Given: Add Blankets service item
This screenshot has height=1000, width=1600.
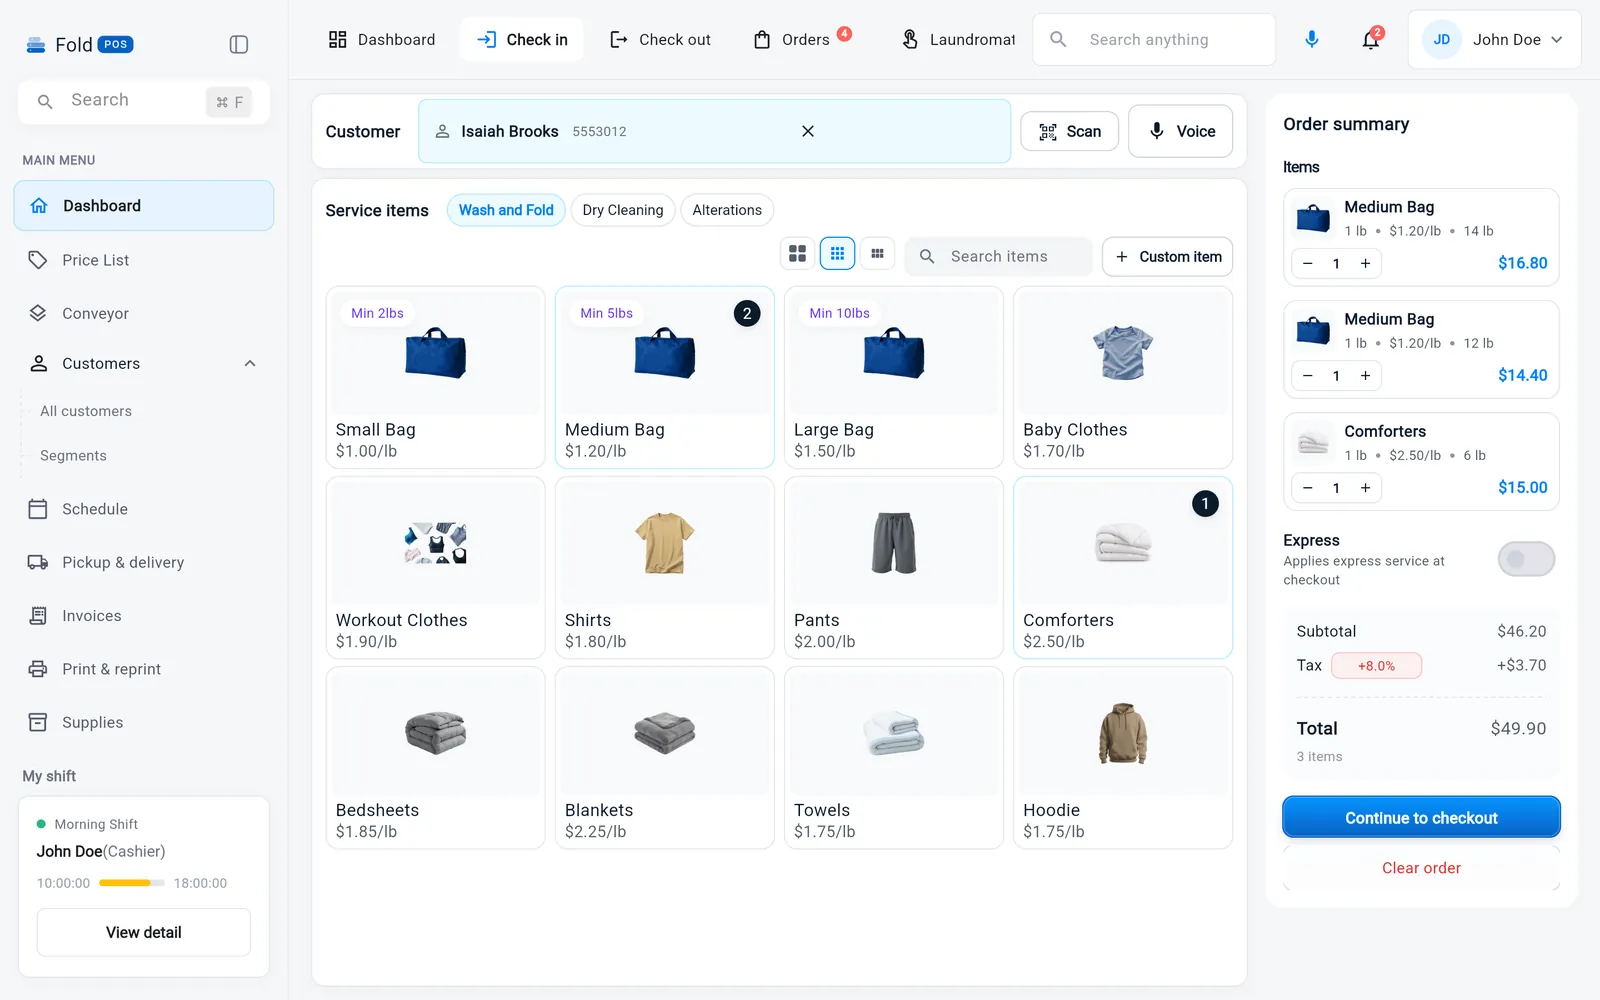Looking at the screenshot, I should [x=664, y=758].
